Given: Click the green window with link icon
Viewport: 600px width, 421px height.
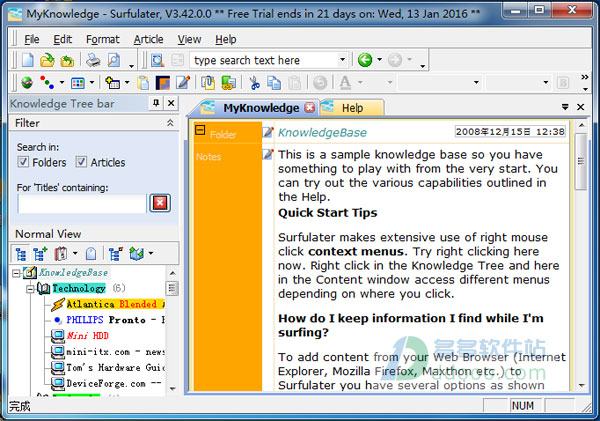Looking at the screenshot, I should click(x=228, y=83).
